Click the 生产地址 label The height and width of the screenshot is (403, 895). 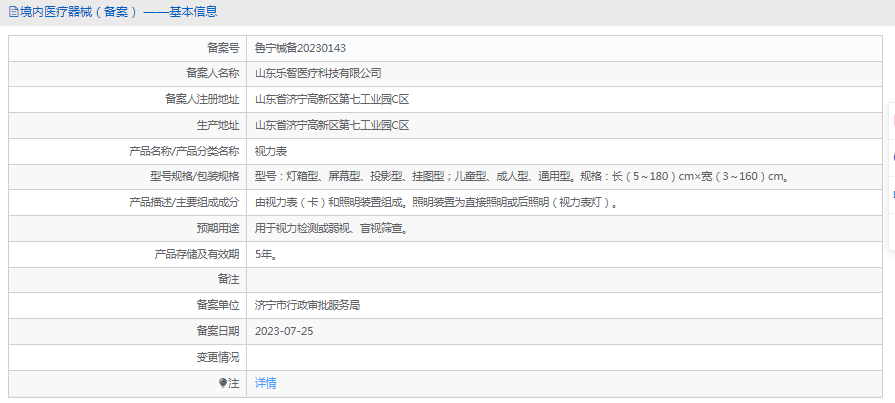pyautogui.click(x=218, y=126)
